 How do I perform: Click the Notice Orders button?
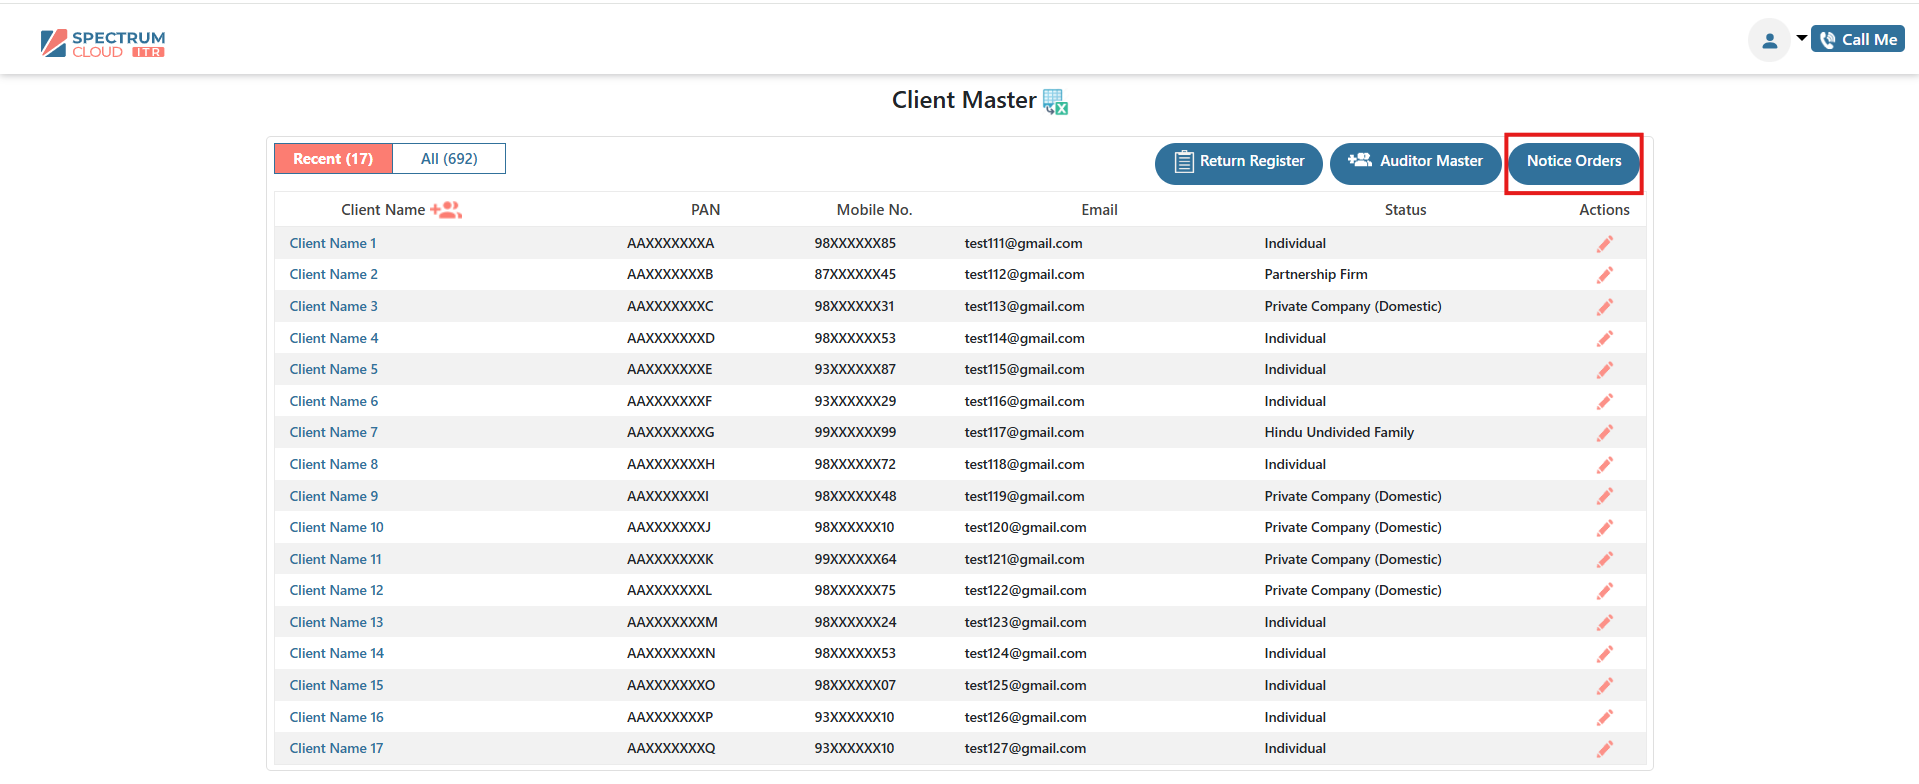pyautogui.click(x=1573, y=162)
